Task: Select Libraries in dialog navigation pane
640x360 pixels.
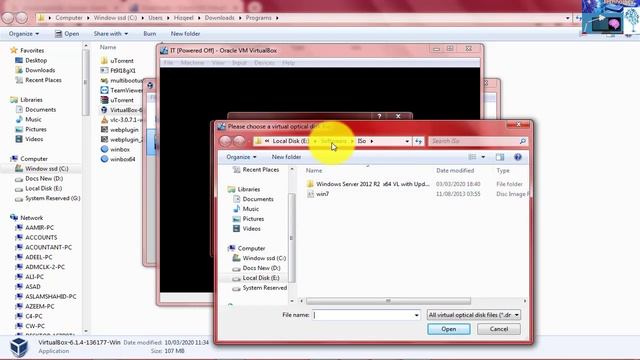Action: click(244, 189)
